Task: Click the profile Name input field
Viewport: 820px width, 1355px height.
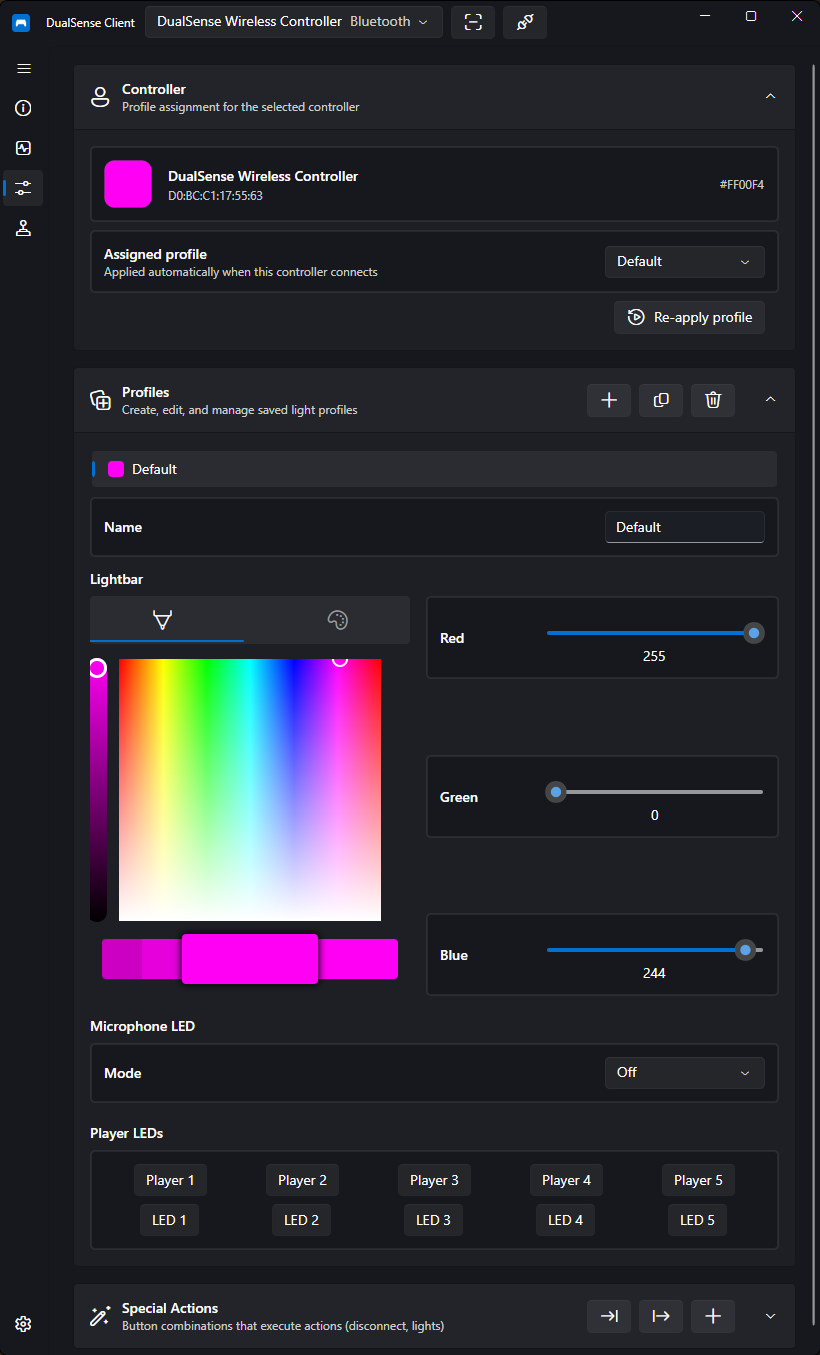Action: (685, 527)
